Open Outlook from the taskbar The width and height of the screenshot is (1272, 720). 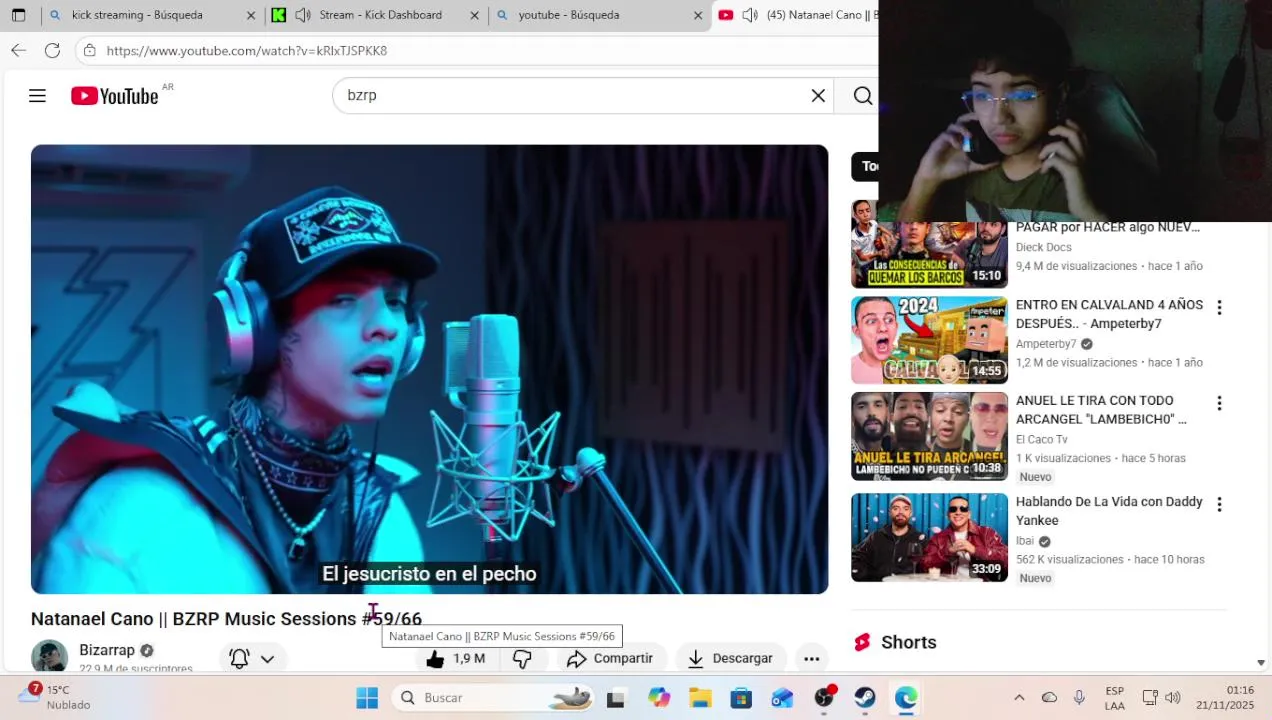coord(782,698)
